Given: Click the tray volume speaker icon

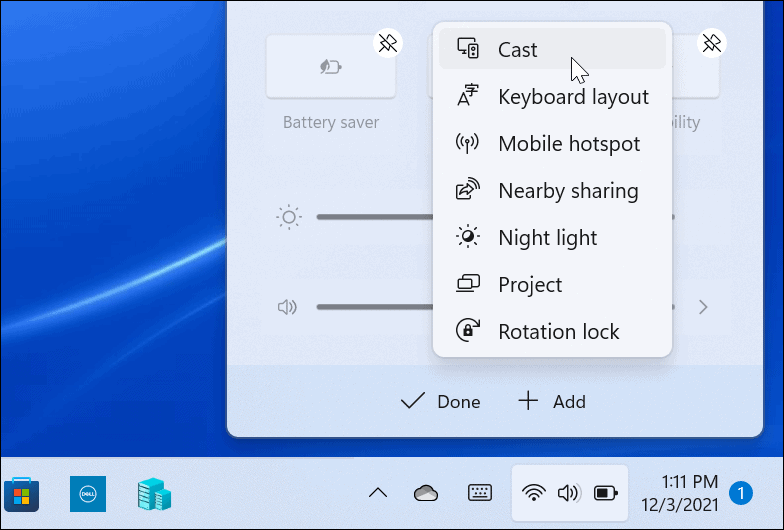Looking at the screenshot, I should pyautogui.click(x=569, y=494).
